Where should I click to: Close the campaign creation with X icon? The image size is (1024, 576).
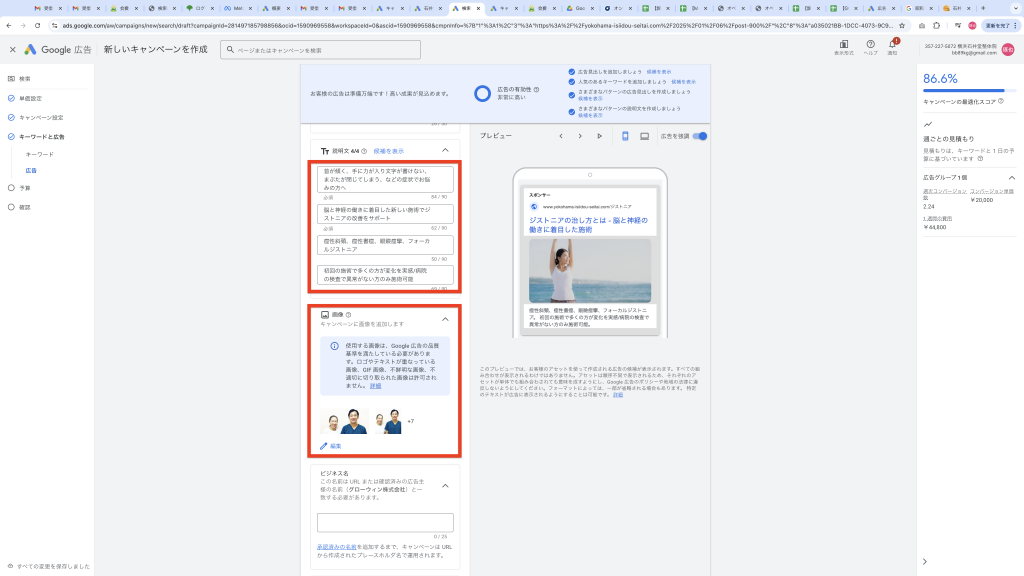[x=12, y=49]
